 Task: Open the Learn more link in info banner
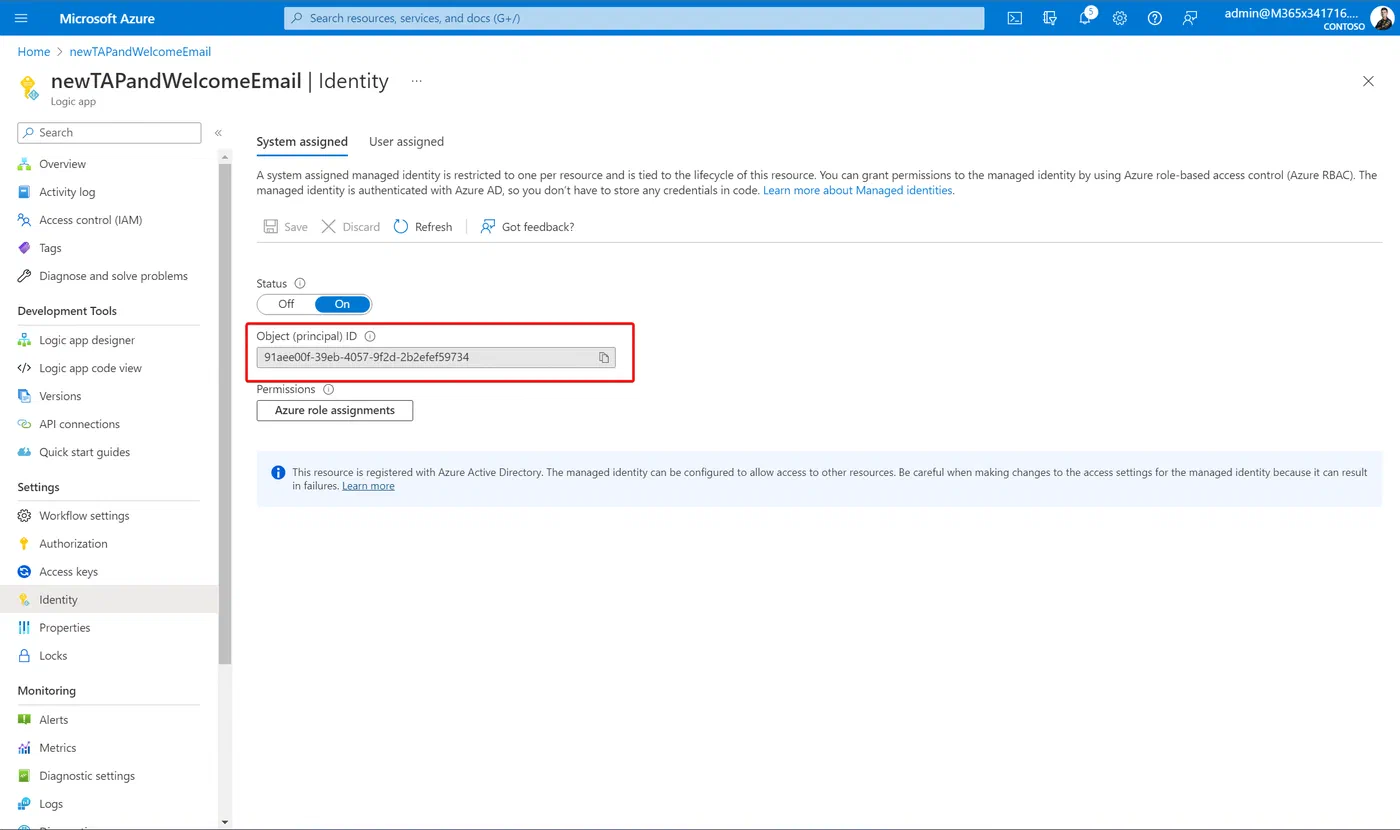pyautogui.click(x=368, y=486)
